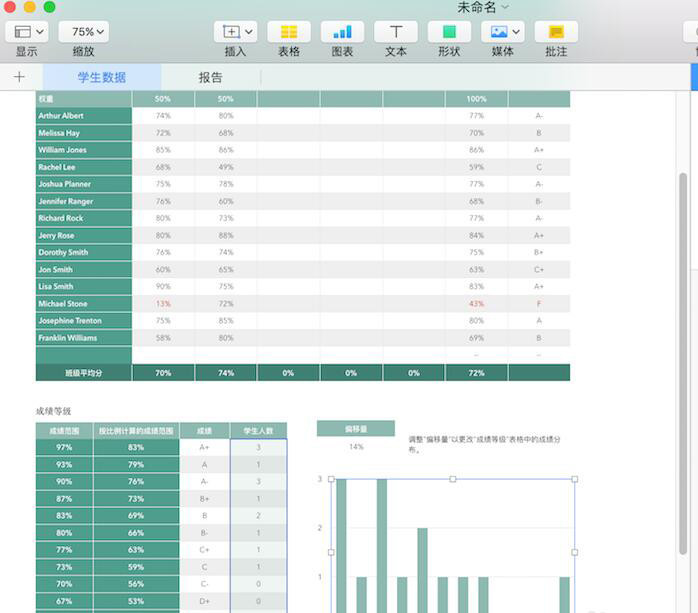
Task: Click the vertical scrollbar thumb
Action: point(683,363)
